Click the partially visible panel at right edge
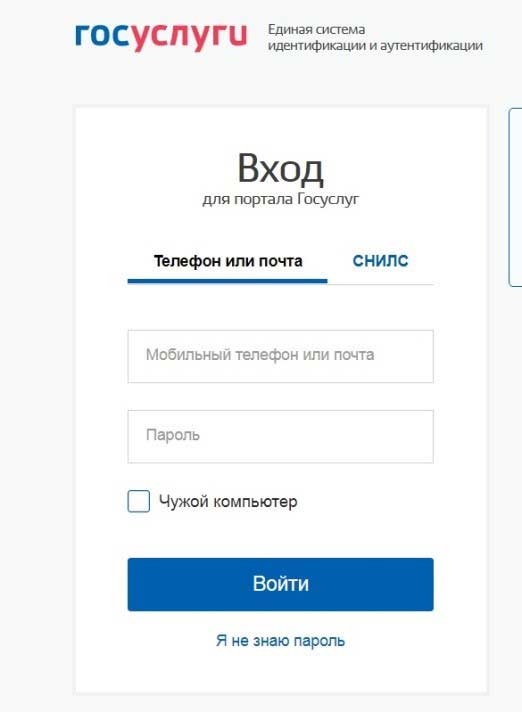 515,197
